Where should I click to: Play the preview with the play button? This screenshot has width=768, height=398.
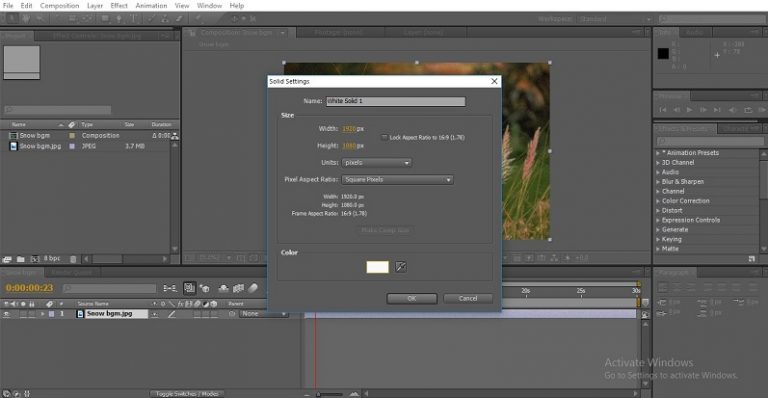(690, 110)
